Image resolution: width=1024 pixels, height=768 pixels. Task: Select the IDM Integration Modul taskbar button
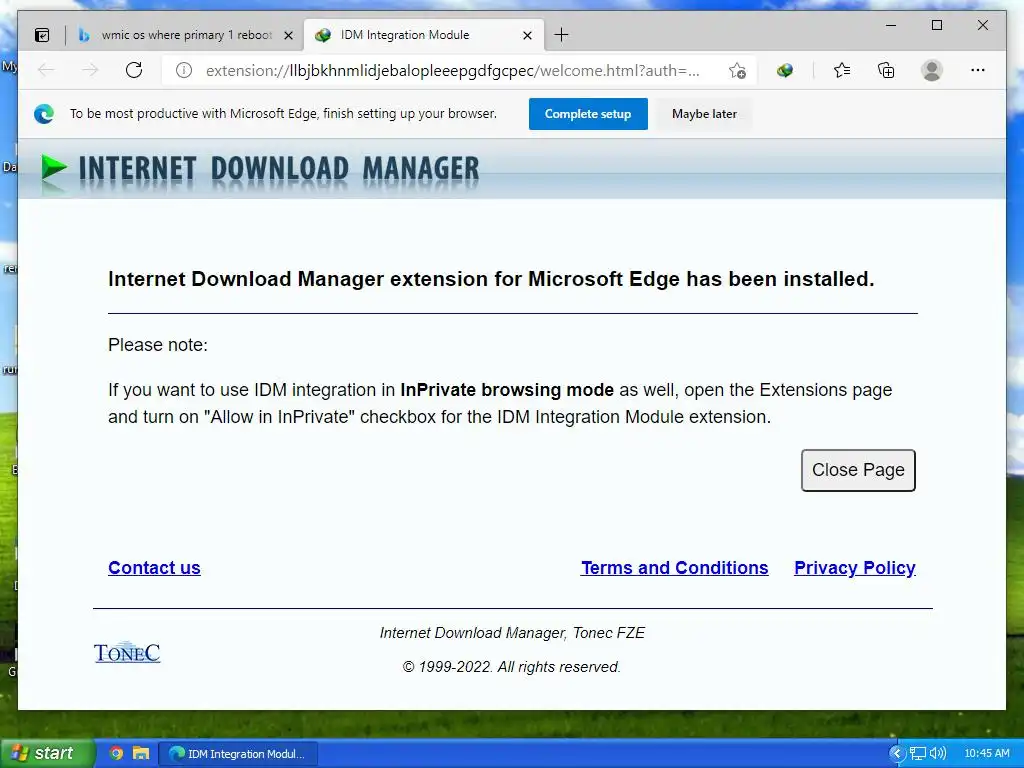(x=238, y=754)
